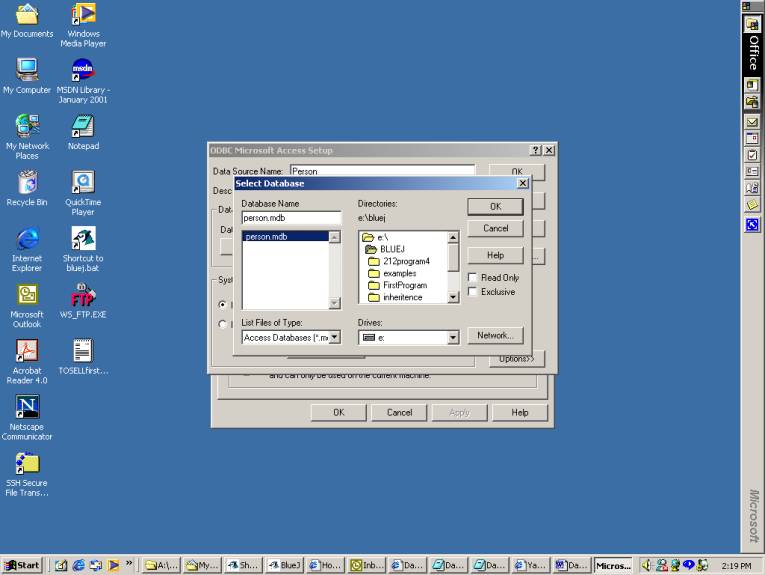
Task: Switch to Micros... taskbar button
Action: coord(613,565)
